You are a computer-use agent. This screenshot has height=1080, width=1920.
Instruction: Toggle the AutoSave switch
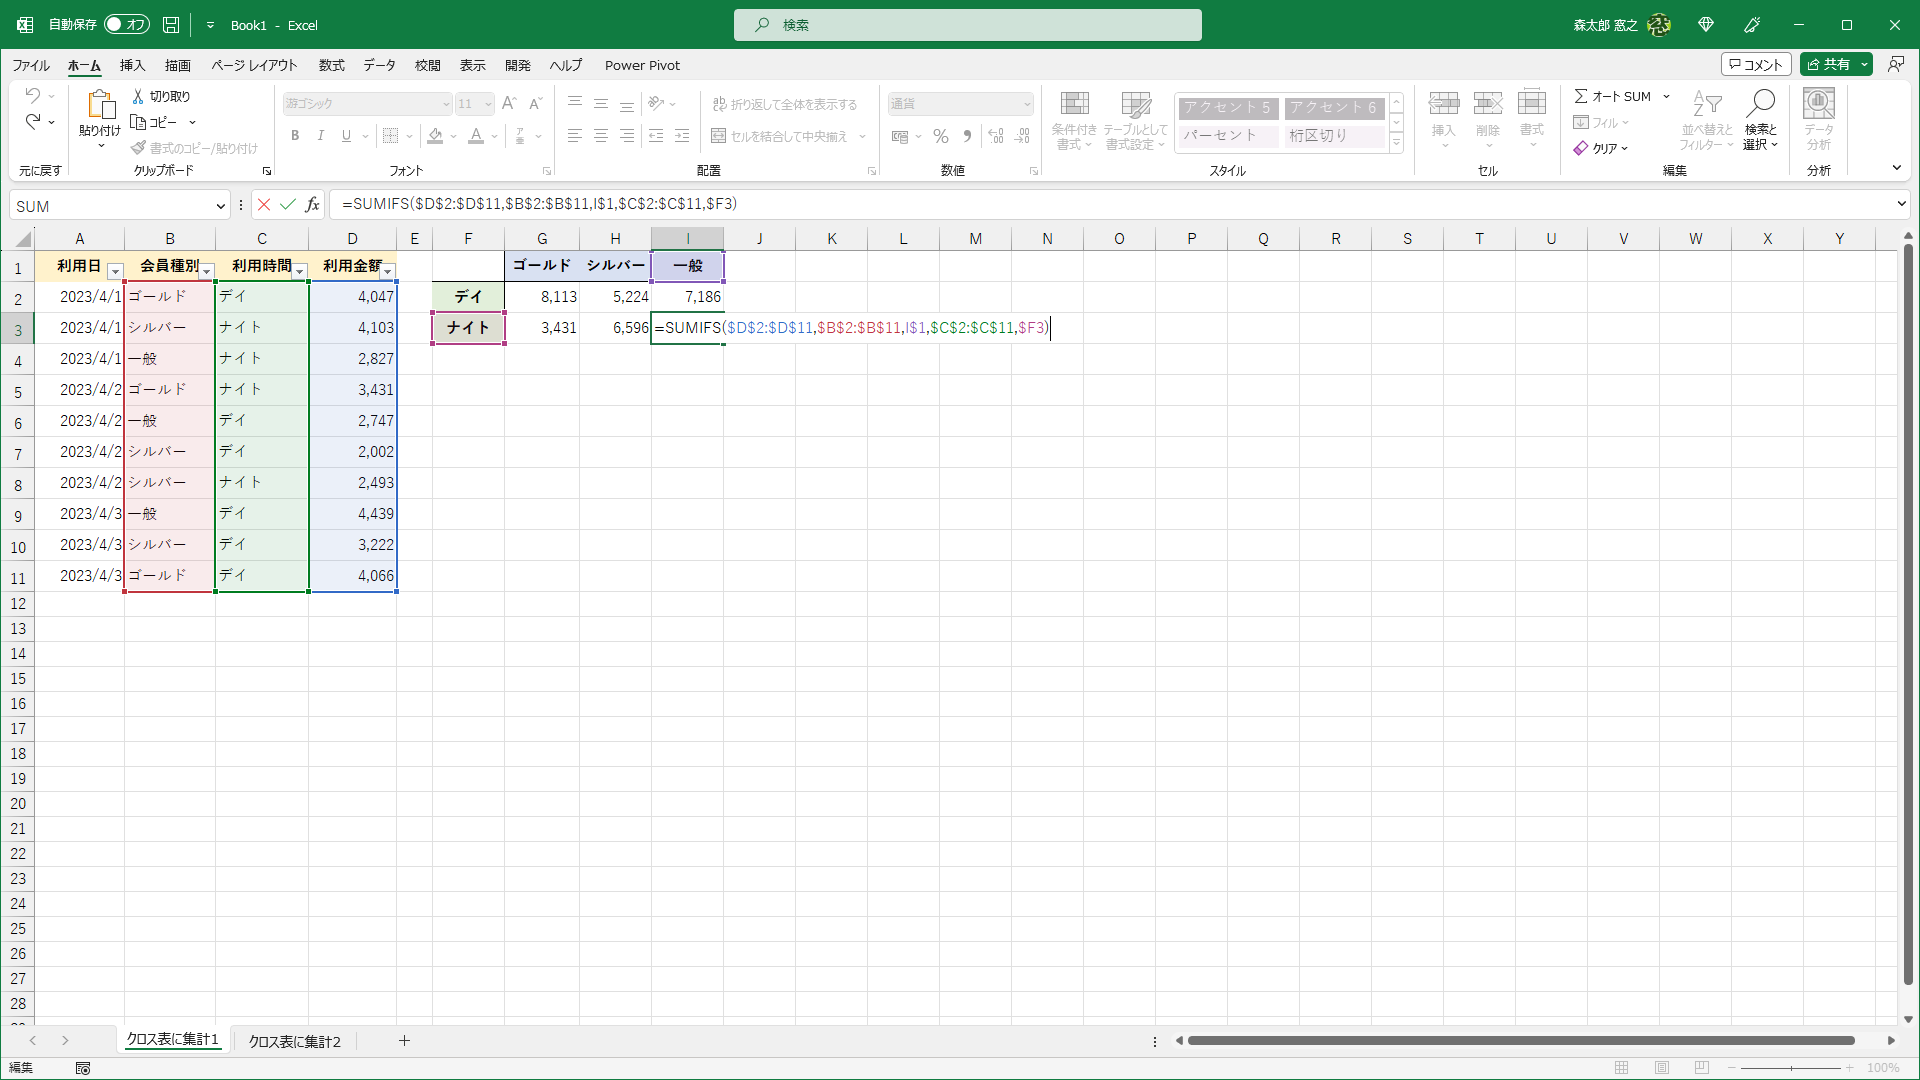pyautogui.click(x=127, y=25)
